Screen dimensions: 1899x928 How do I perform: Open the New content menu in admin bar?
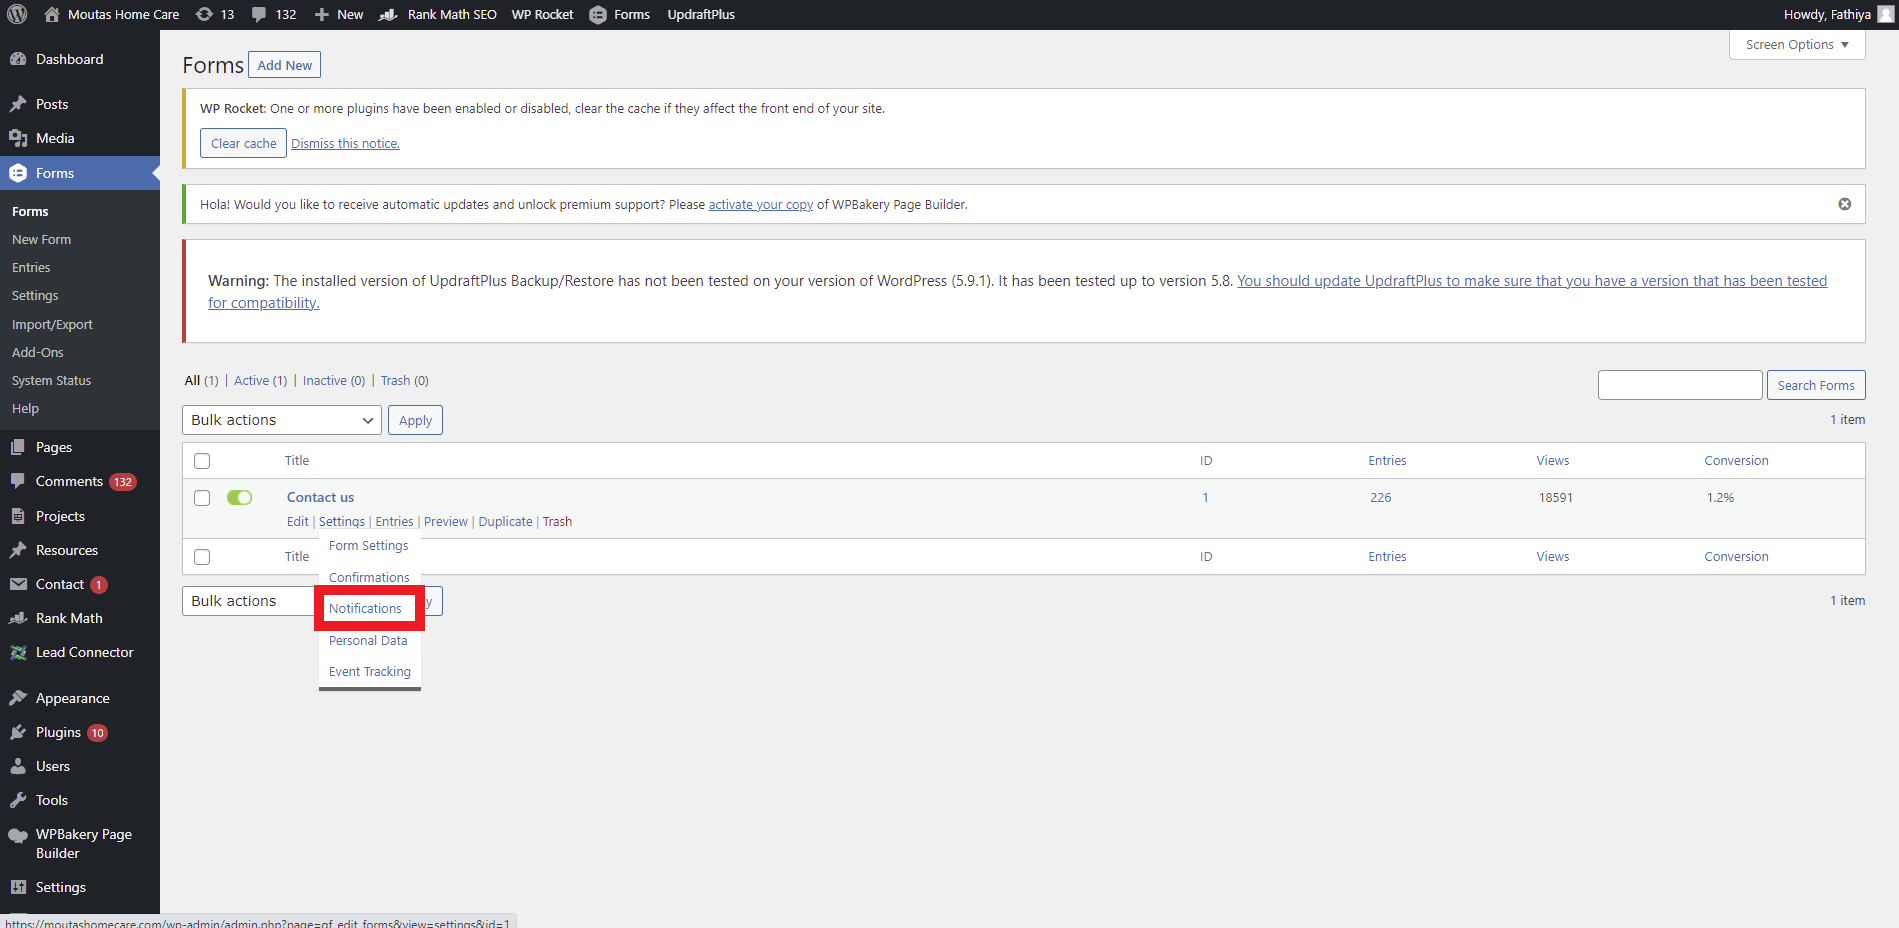pyautogui.click(x=339, y=14)
